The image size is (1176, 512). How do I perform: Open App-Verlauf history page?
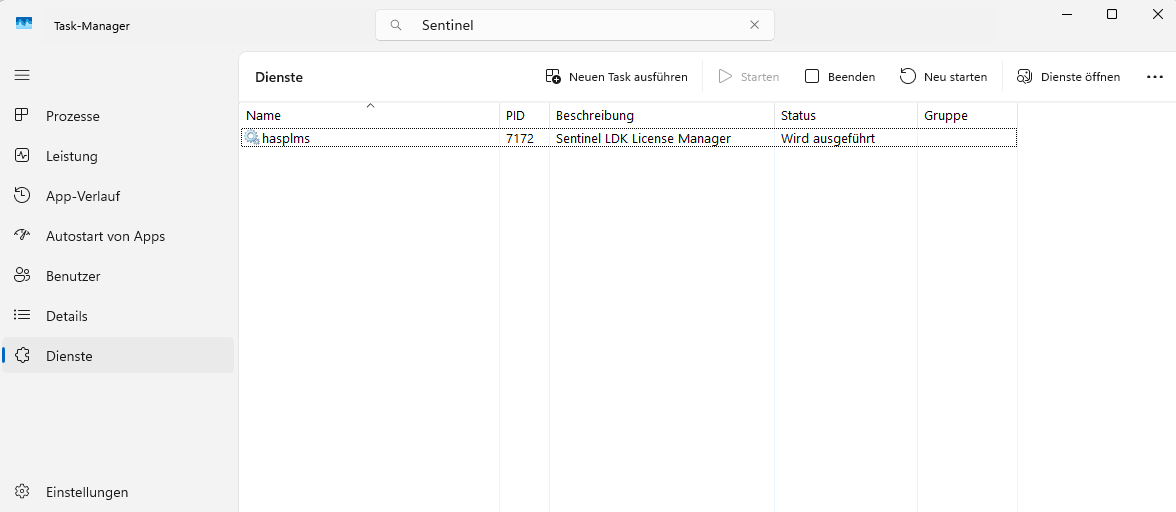pyautogui.click(x=82, y=196)
